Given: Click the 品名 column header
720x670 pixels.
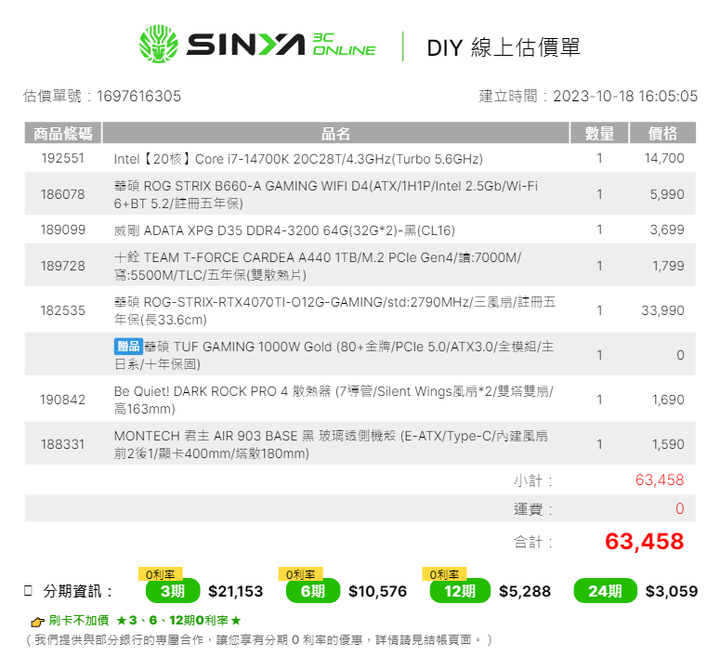Looking at the screenshot, I should [336, 133].
